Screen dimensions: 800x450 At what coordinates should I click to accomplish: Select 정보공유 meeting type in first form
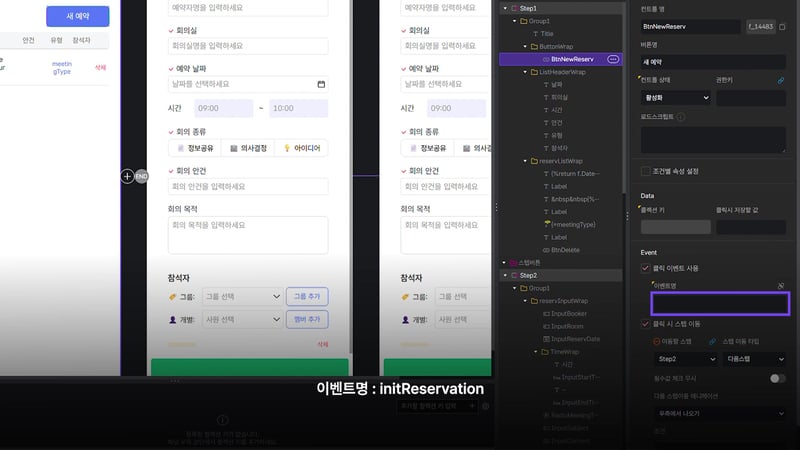(195, 148)
